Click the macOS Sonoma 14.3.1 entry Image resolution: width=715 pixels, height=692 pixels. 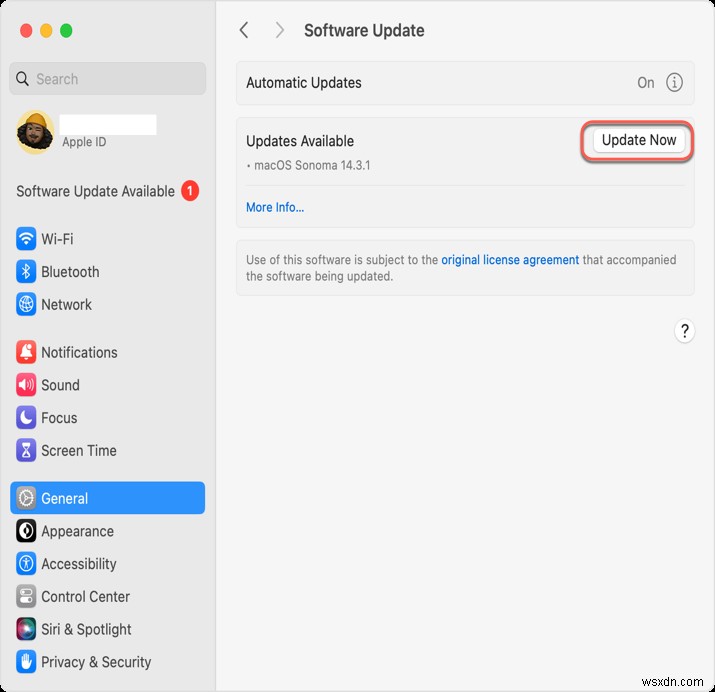coord(312,165)
